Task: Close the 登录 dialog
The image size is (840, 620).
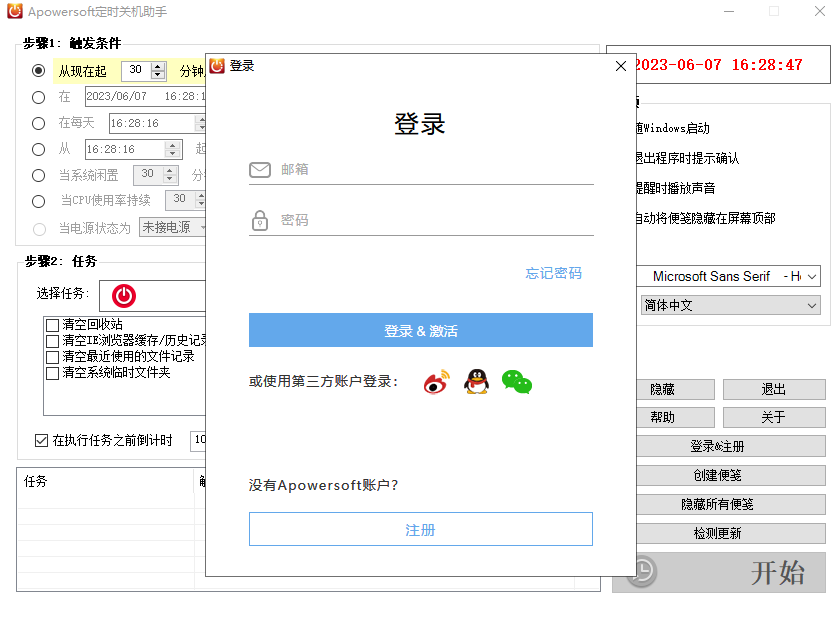Action: (x=621, y=66)
